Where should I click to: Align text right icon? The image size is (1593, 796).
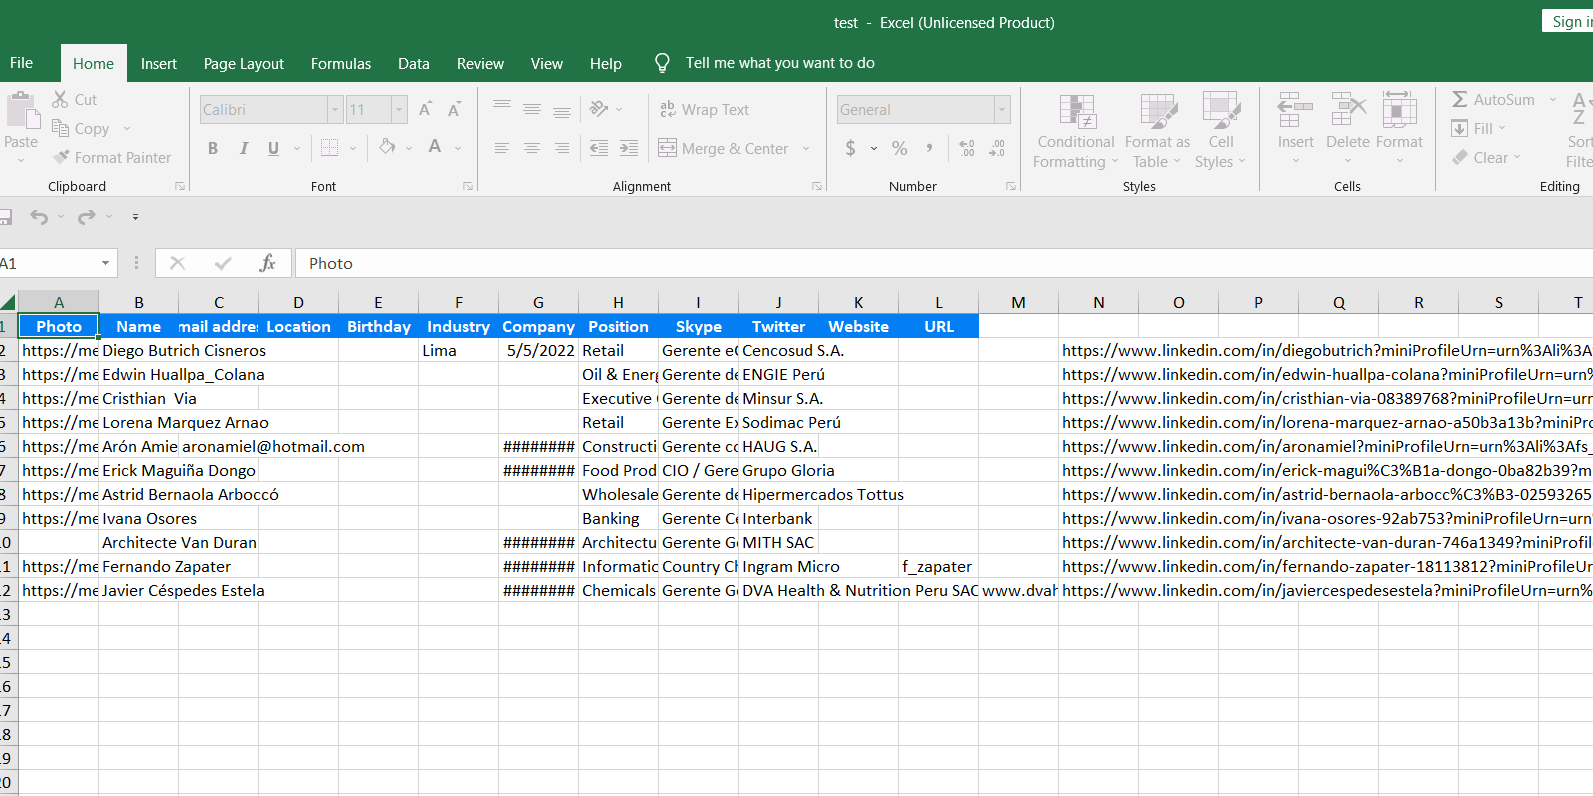[x=562, y=148]
